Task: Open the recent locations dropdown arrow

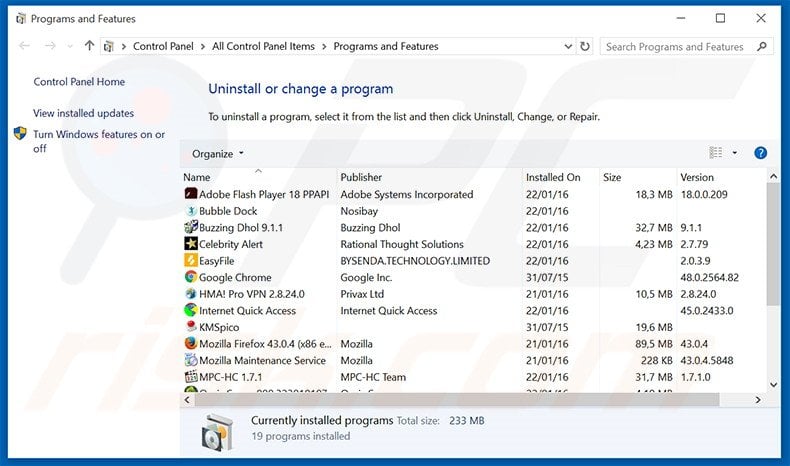Action: click(70, 46)
